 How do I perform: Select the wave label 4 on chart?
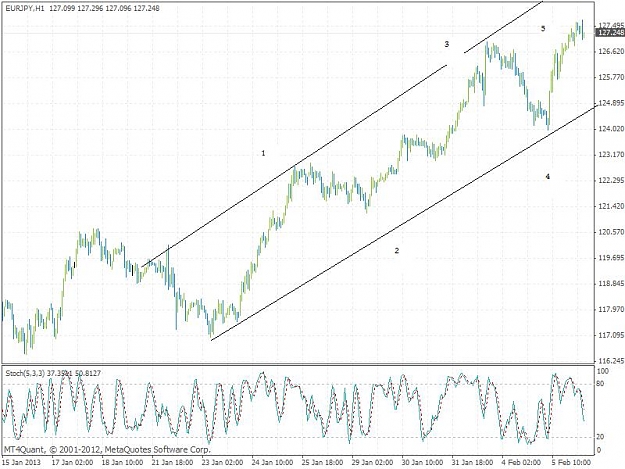coord(548,177)
